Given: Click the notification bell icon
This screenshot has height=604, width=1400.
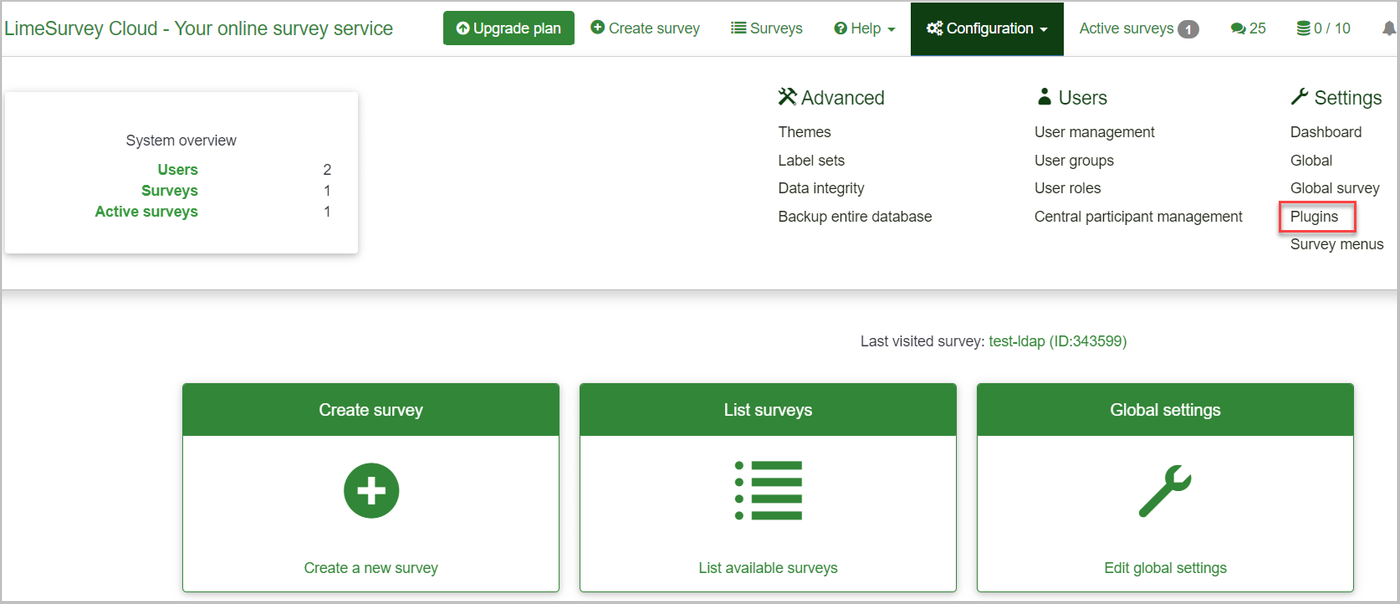Looking at the screenshot, I should click(x=1389, y=28).
